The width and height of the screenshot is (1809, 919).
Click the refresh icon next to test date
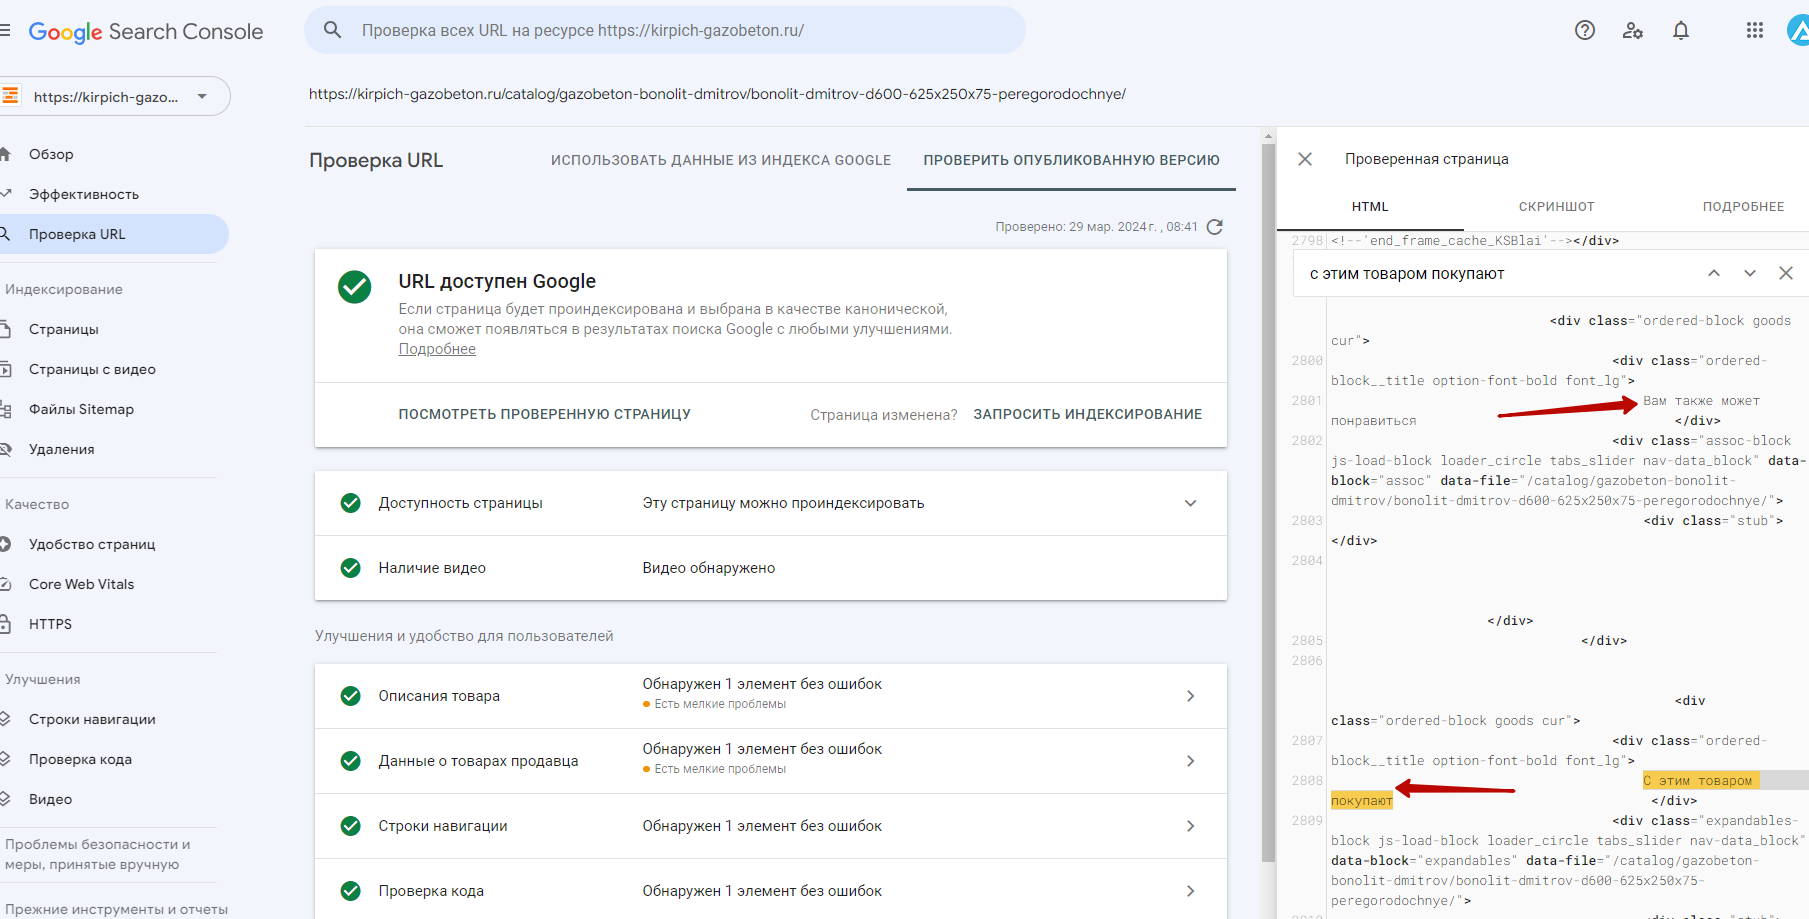pos(1215,227)
